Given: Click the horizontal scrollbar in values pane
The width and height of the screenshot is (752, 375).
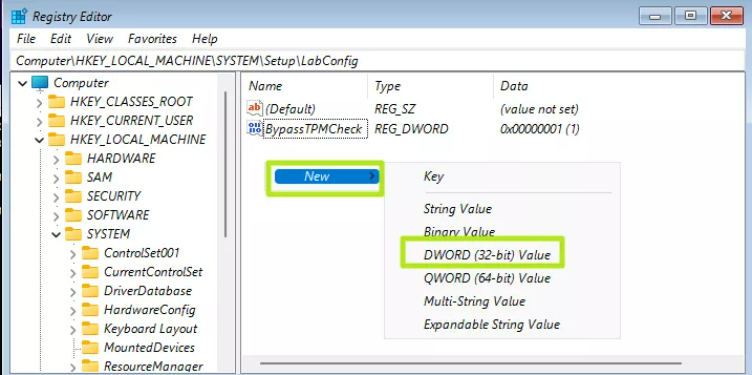Looking at the screenshot, I should pos(470,363).
